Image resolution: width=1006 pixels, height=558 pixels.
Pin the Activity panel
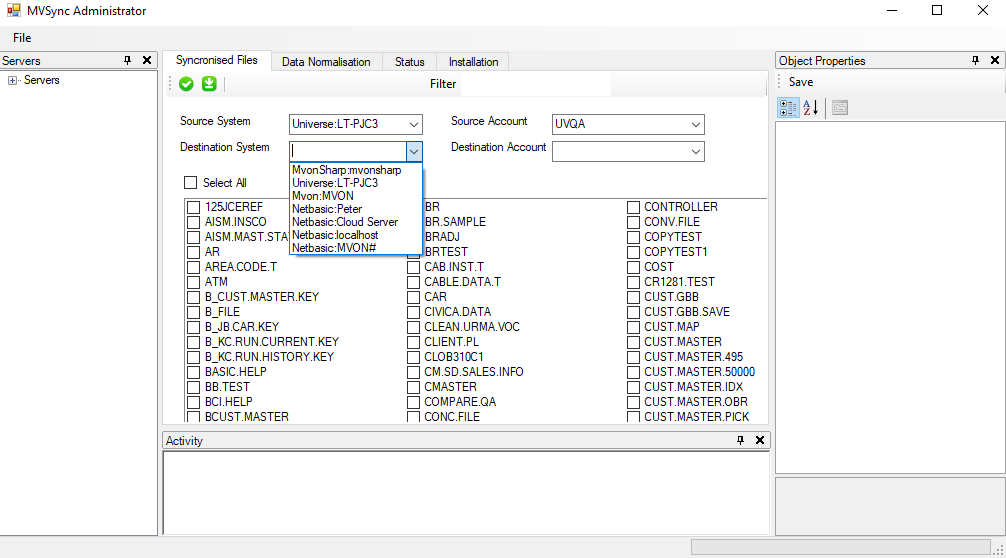coord(740,440)
